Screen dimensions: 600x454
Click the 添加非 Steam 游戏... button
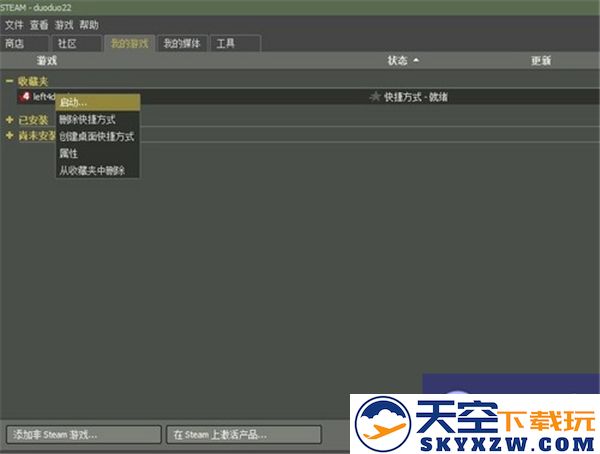[84, 434]
